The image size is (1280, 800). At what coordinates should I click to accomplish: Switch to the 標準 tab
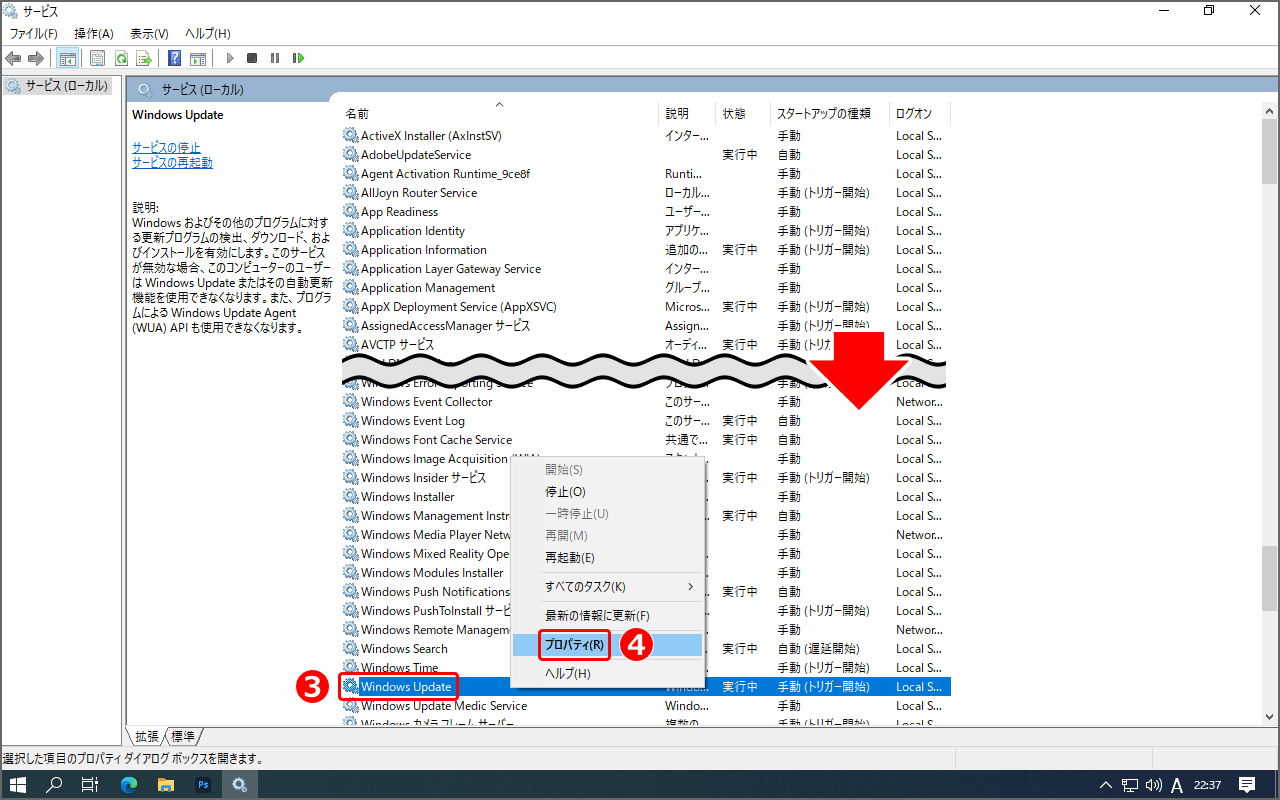point(183,736)
